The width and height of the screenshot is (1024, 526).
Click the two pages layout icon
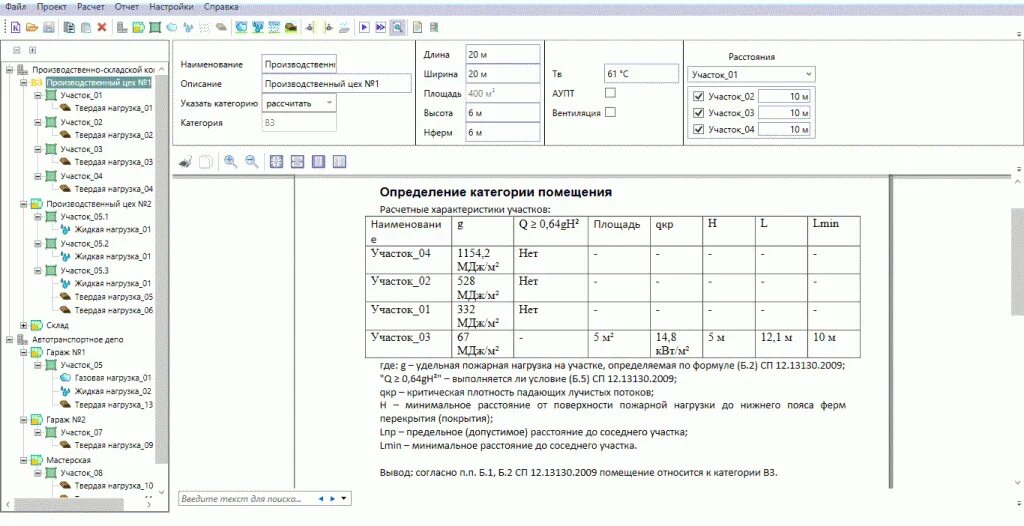coord(339,161)
